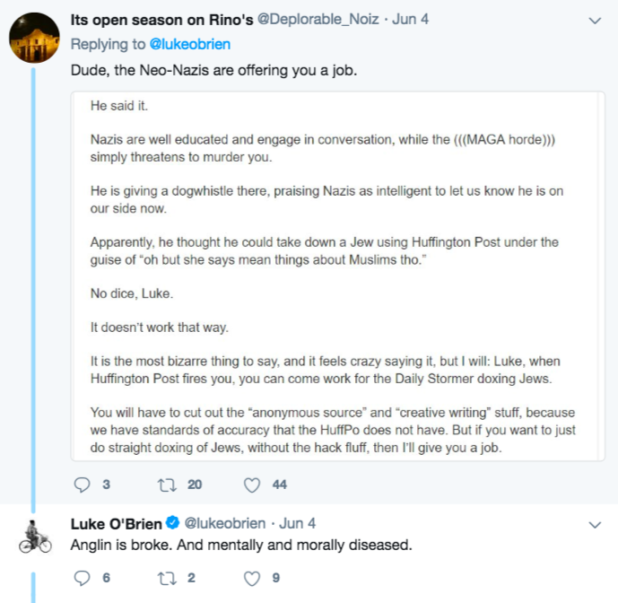Click the blue verified badge
The image size is (618, 603).
173,523
